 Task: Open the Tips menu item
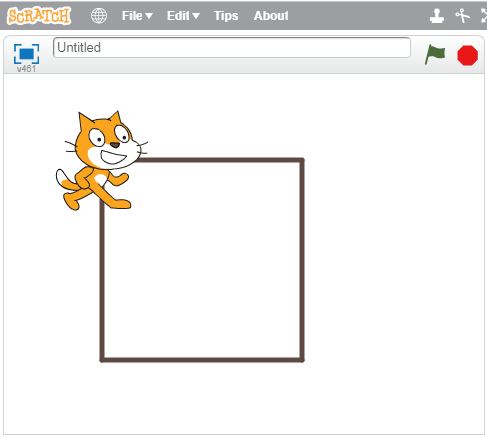[226, 16]
